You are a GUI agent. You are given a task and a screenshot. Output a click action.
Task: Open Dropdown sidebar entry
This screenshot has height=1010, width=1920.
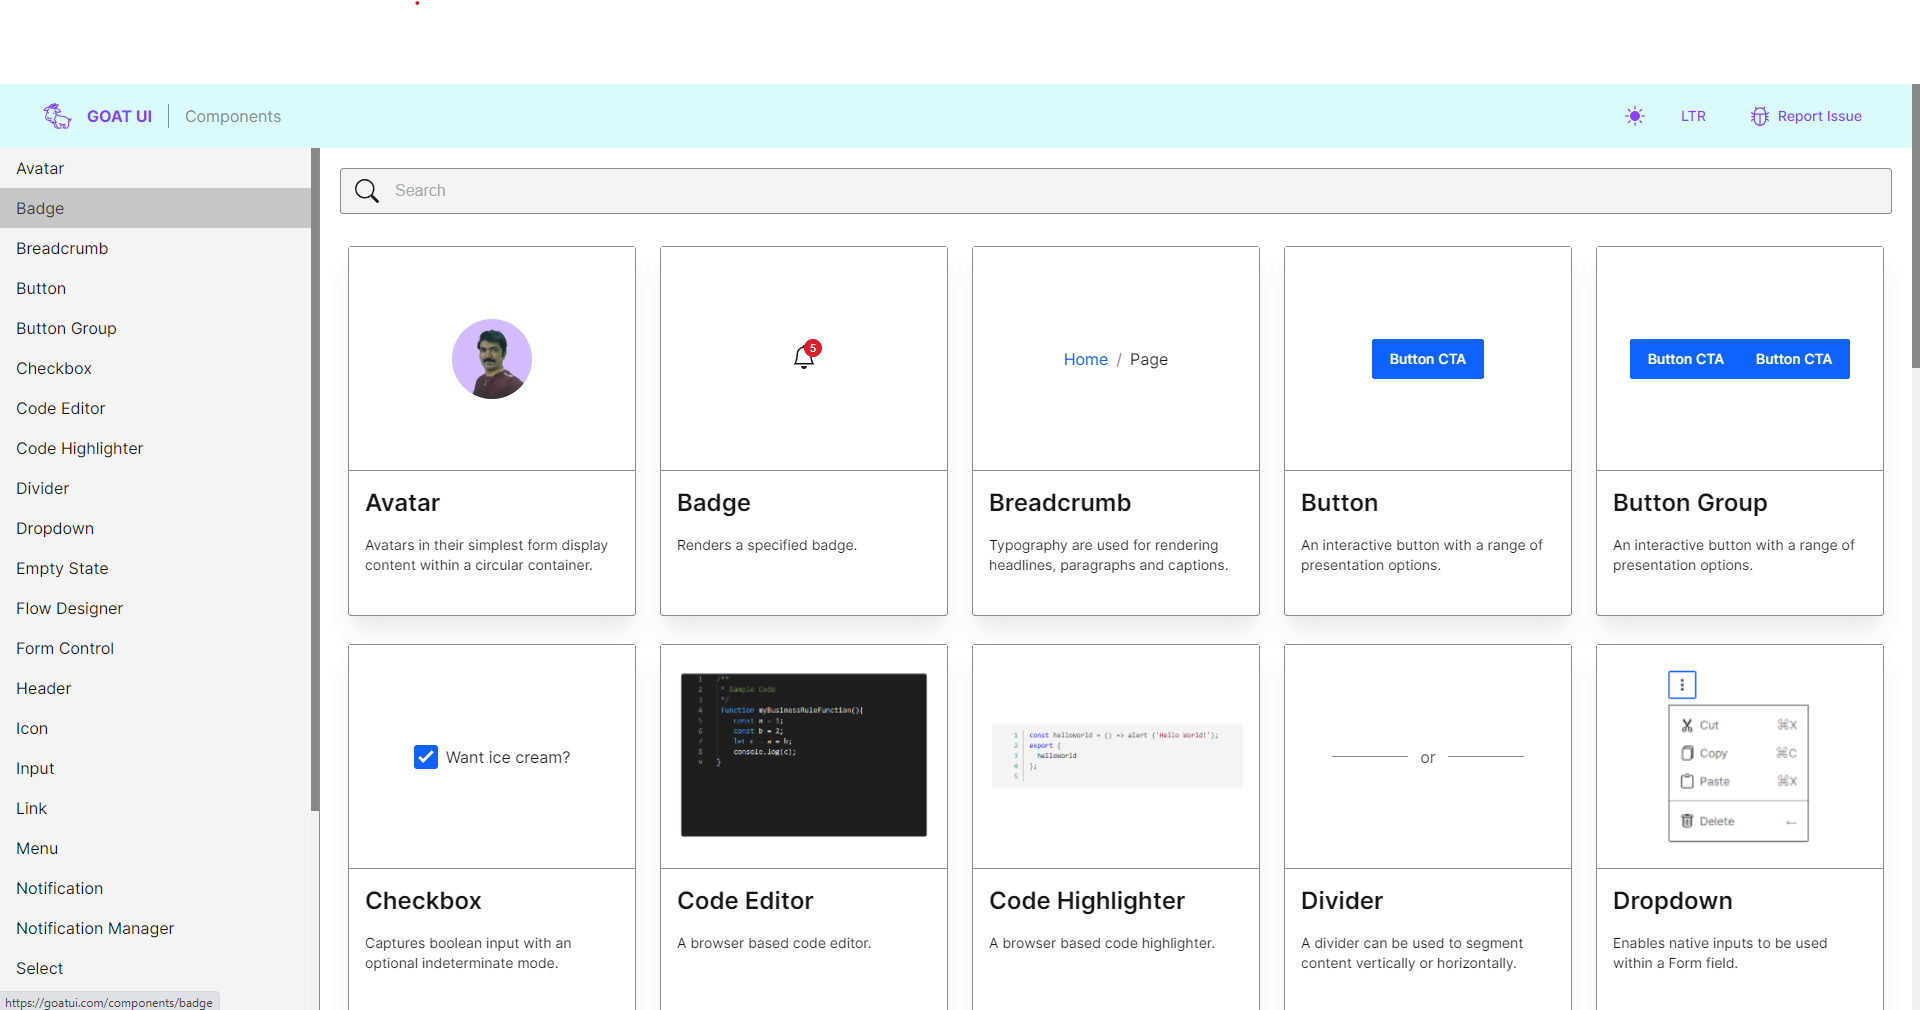155,528
